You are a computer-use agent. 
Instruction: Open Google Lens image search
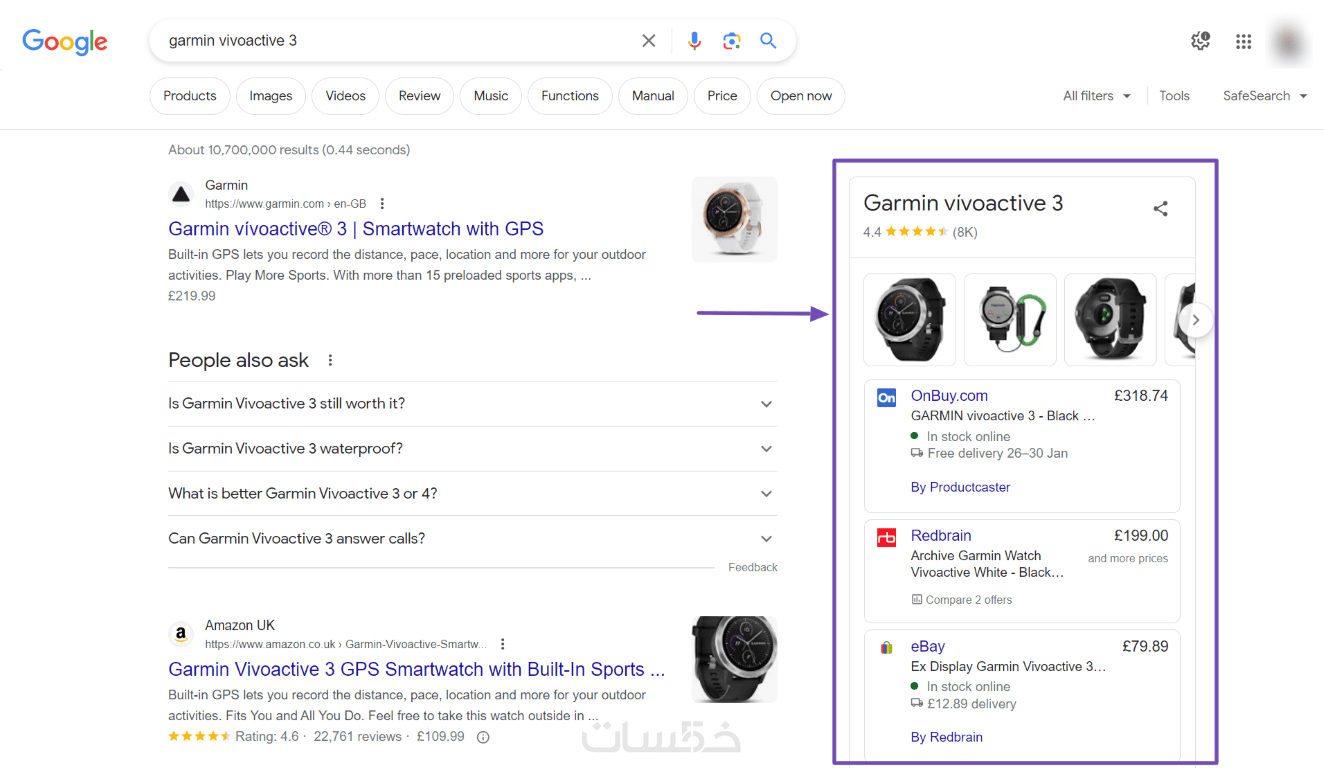tap(732, 41)
